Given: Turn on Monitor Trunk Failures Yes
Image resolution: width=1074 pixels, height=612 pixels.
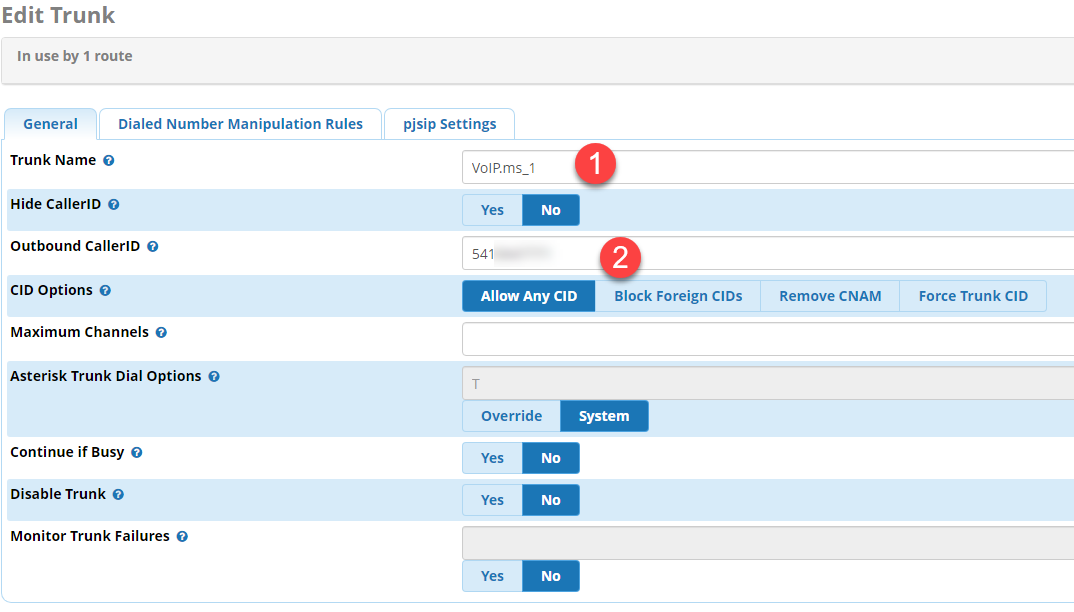Looking at the screenshot, I should [x=492, y=576].
